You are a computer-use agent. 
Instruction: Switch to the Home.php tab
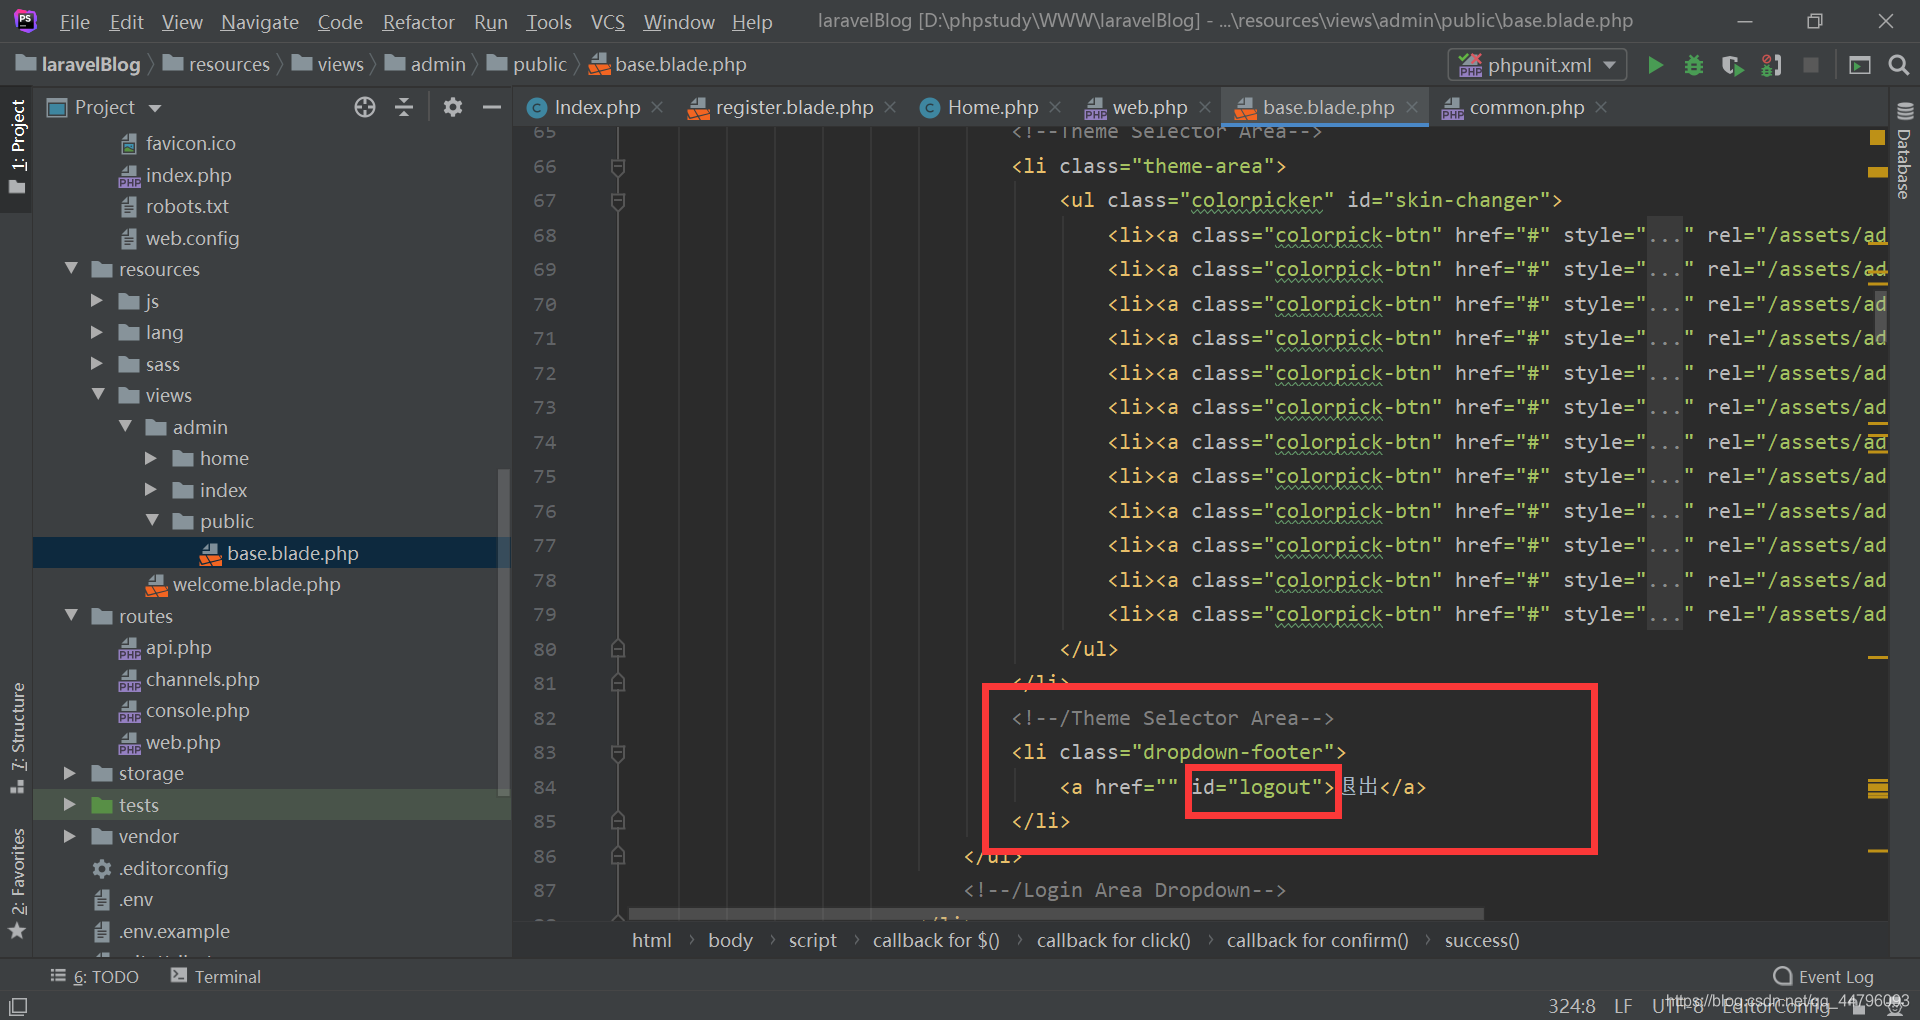(993, 107)
